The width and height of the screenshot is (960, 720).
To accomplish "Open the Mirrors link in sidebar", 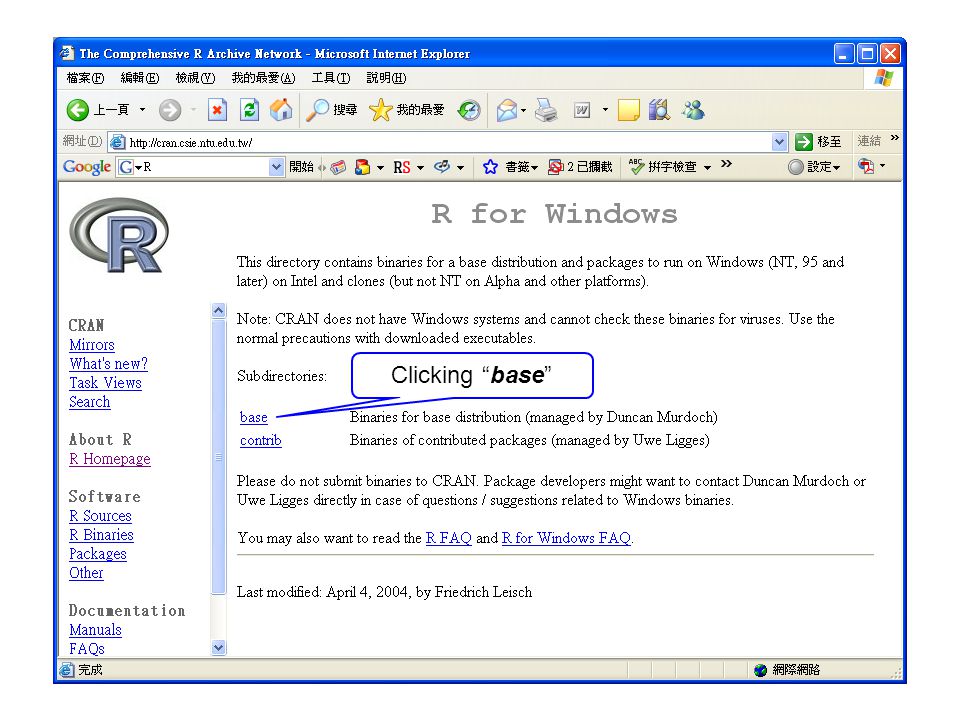I will point(92,345).
